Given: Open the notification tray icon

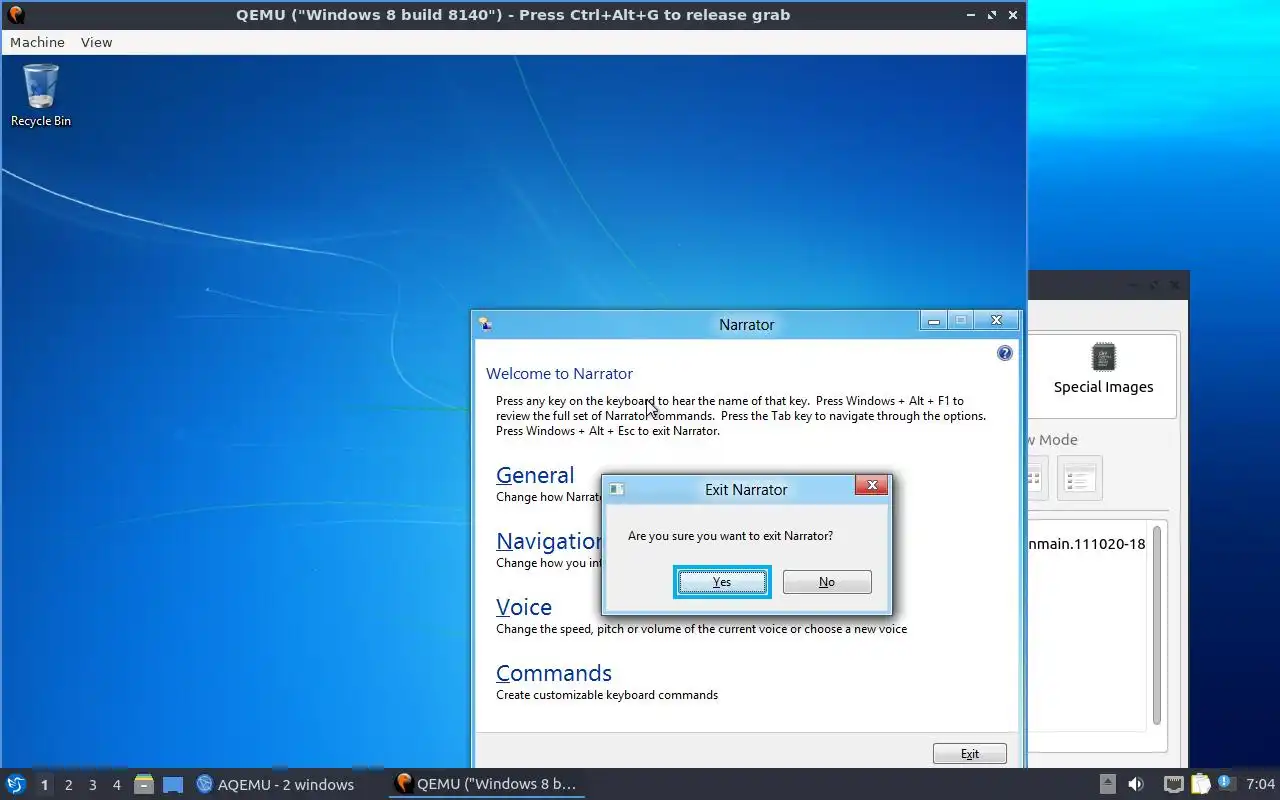Looking at the screenshot, I should [x=1225, y=783].
